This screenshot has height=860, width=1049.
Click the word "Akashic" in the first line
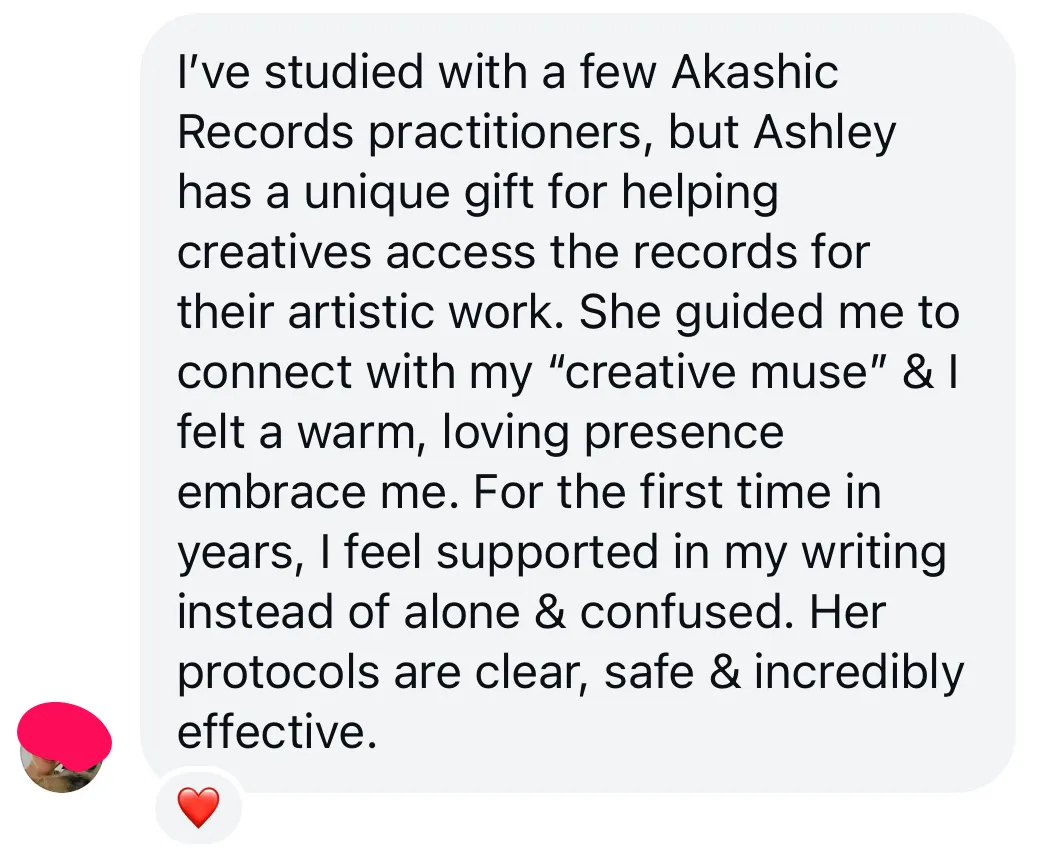pos(755,72)
